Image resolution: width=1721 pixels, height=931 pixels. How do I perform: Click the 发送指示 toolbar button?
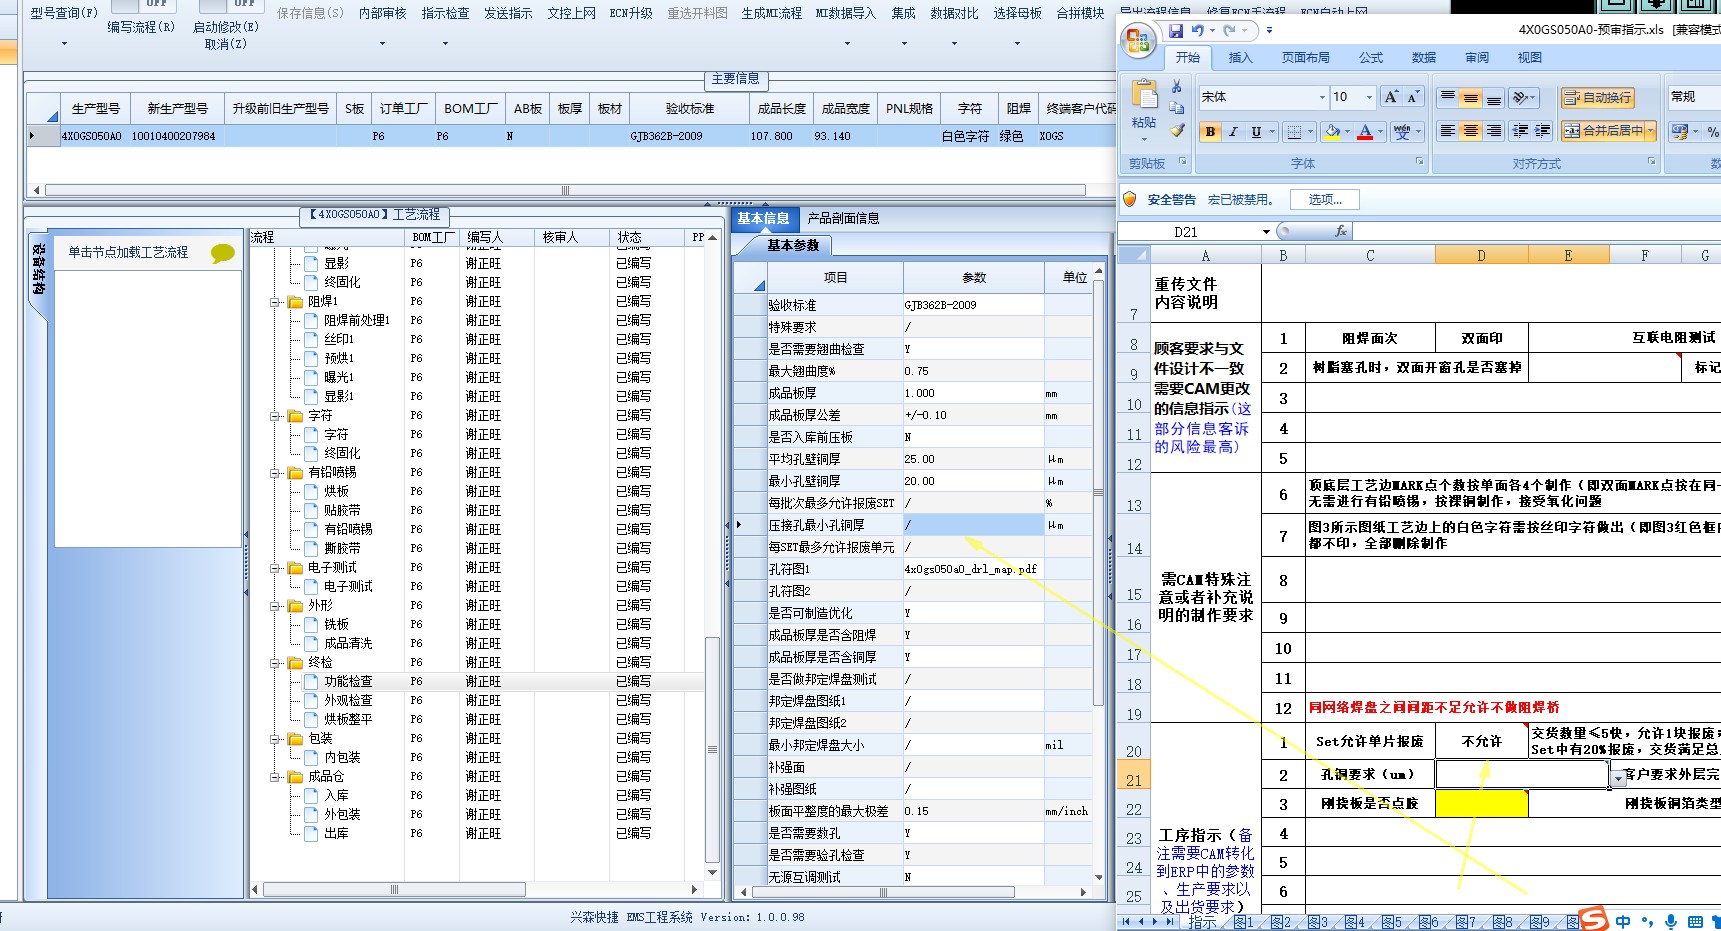pyautogui.click(x=508, y=13)
